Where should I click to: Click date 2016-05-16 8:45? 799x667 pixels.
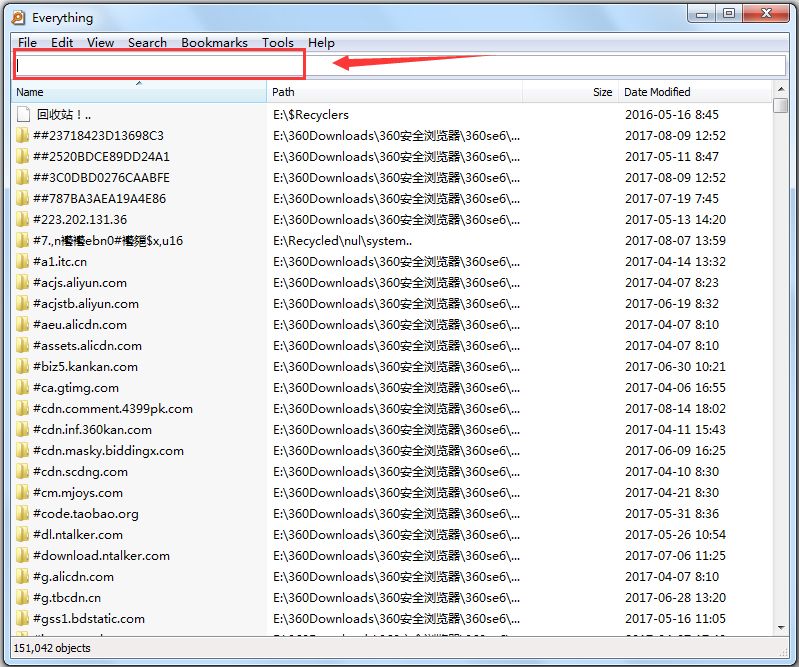(672, 115)
